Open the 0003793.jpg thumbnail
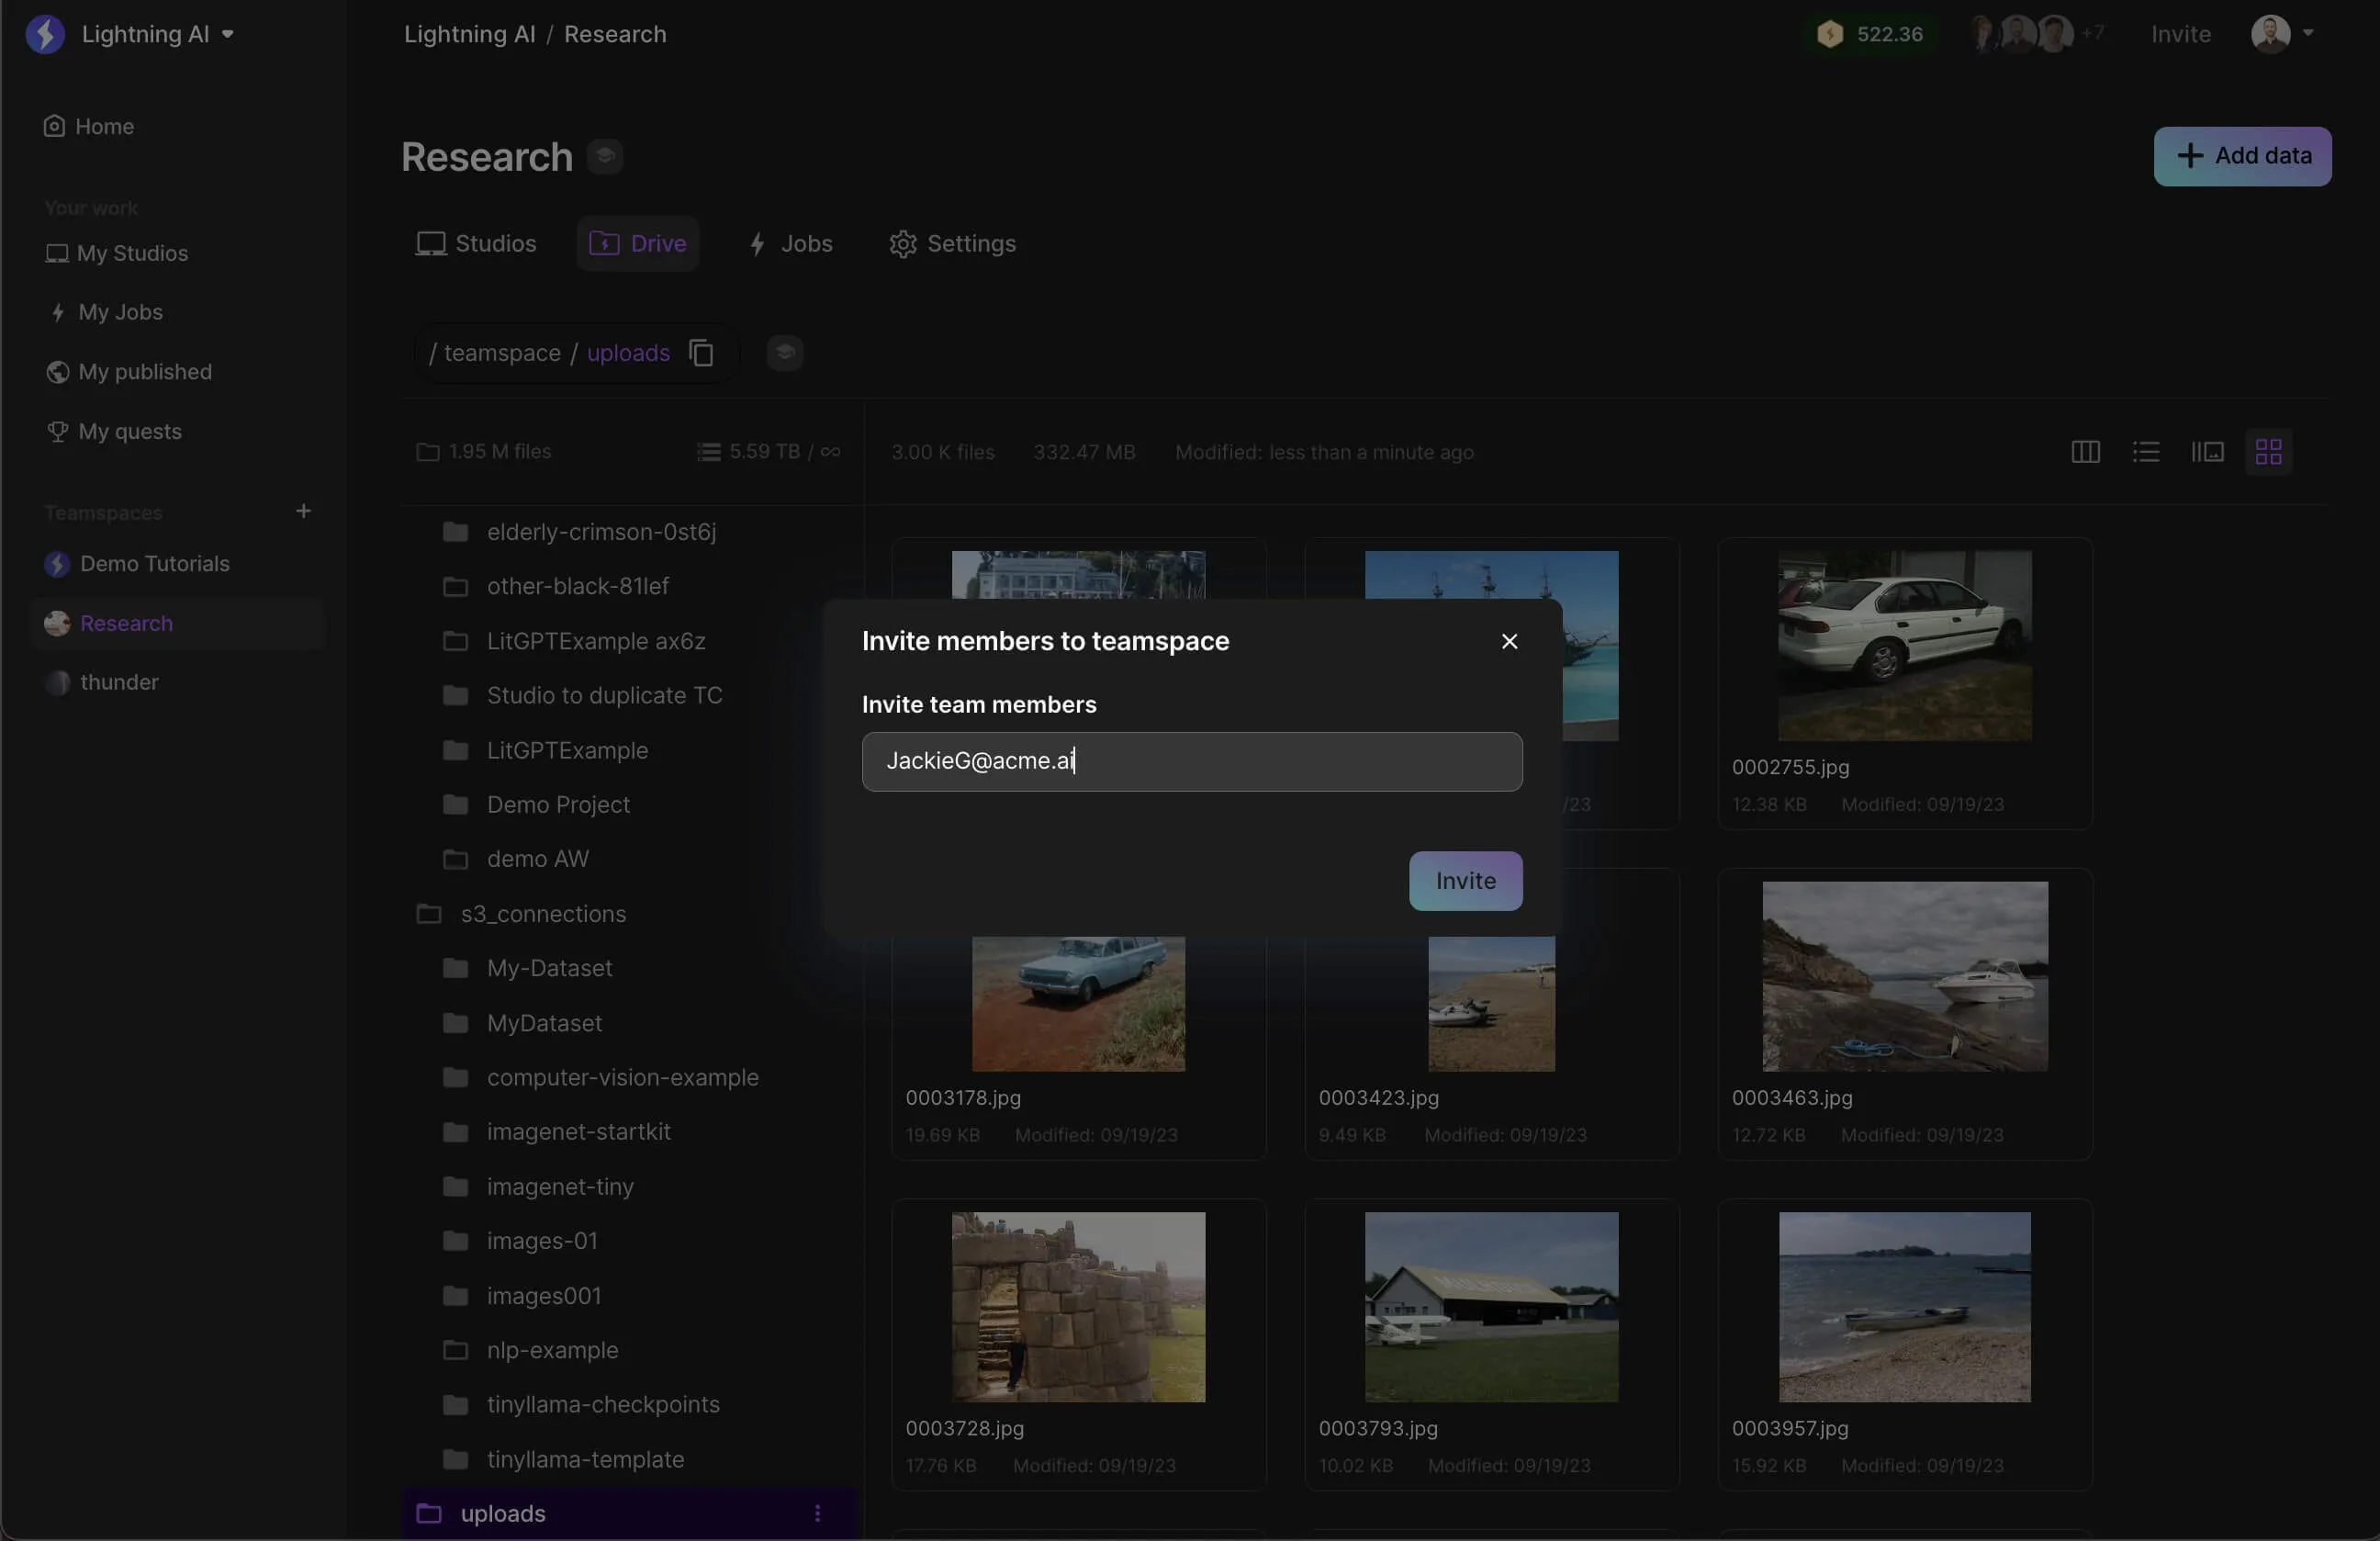This screenshot has width=2380, height=1541. (x=1491, y=1306)
